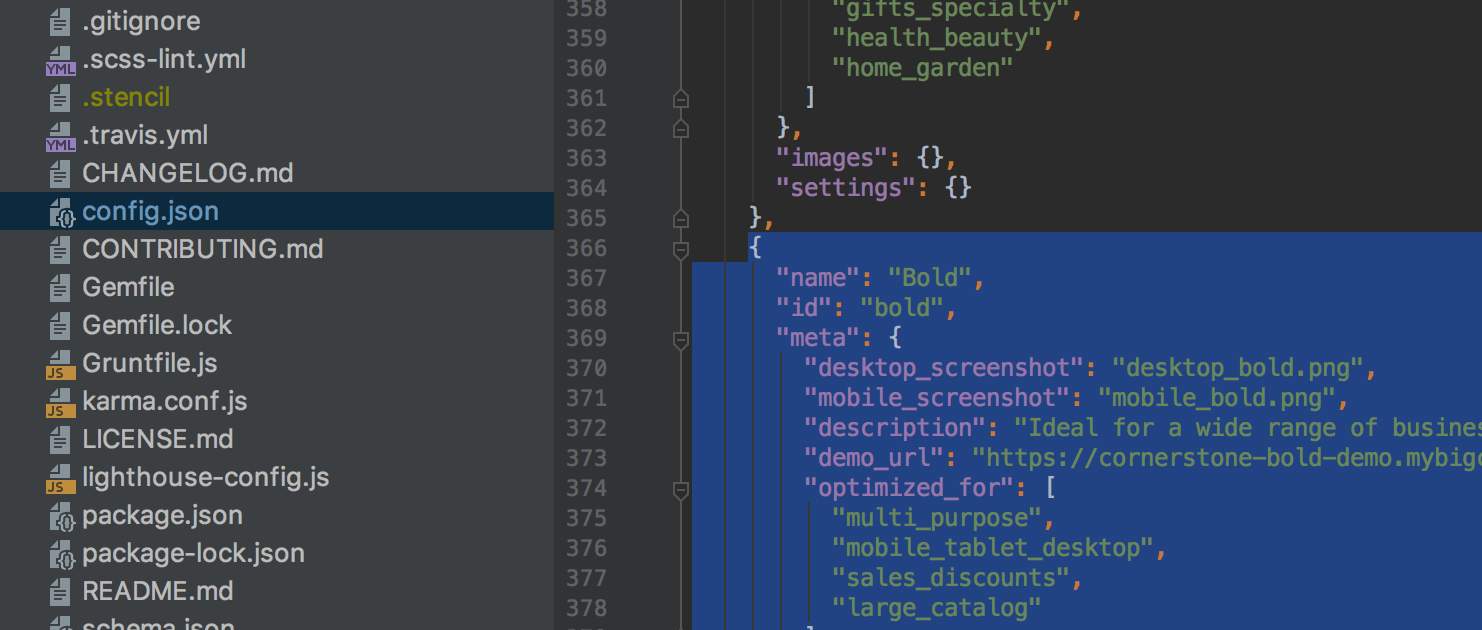
Task: Open README.md in the project tree
Action: (x=157, y=592)
